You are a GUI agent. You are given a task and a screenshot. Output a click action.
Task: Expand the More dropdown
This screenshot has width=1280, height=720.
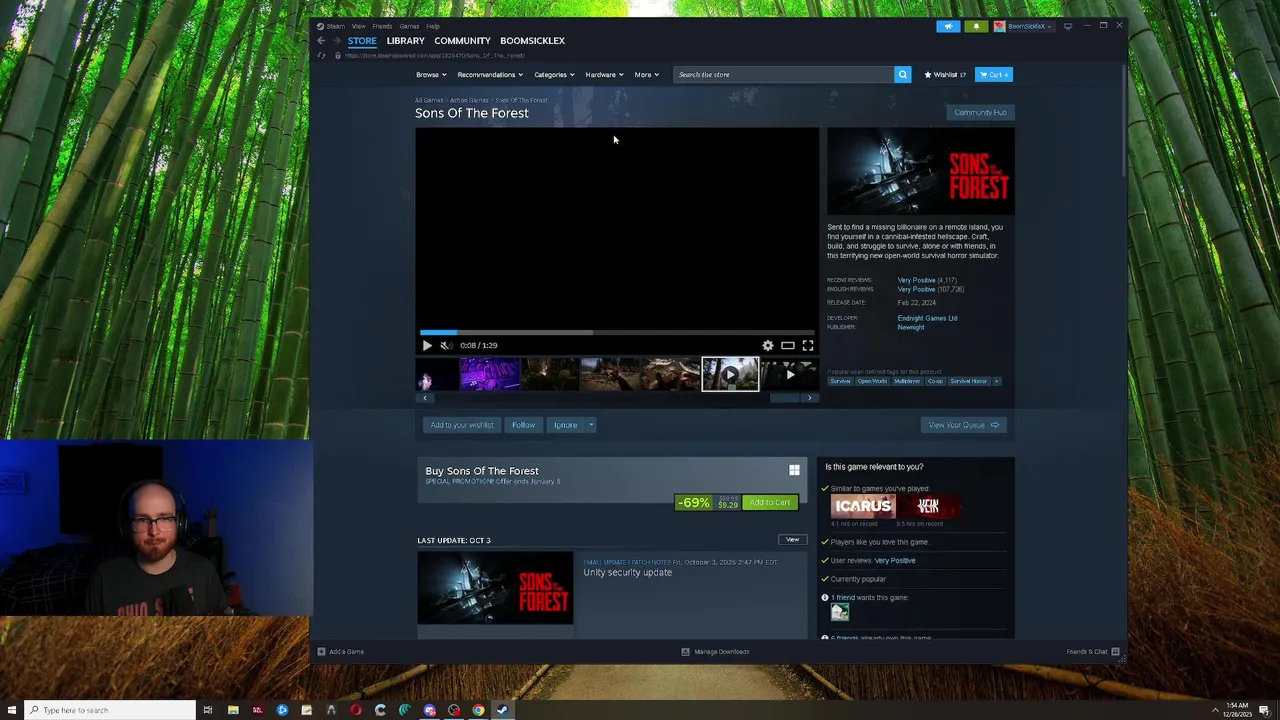pyautogui.click(x=646, y=74)
